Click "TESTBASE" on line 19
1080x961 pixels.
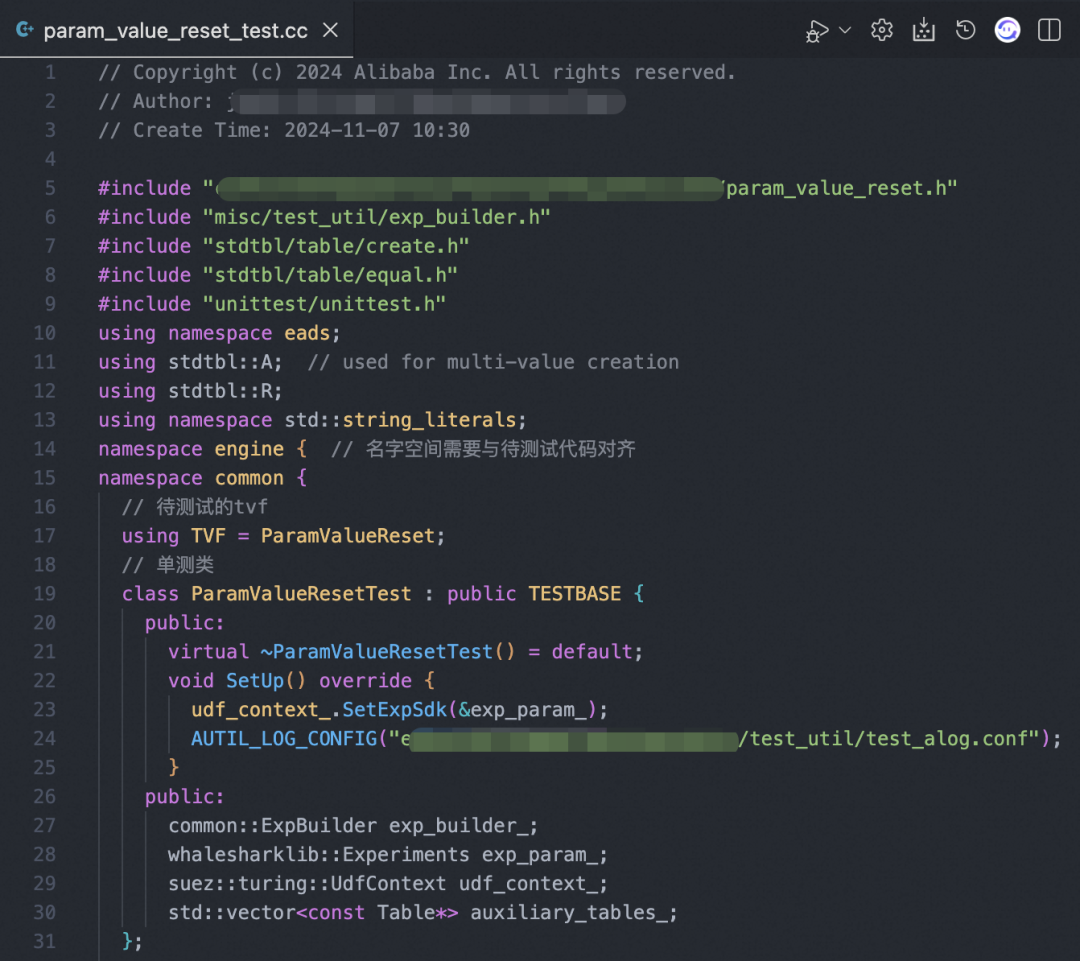(x=574, y=594)
